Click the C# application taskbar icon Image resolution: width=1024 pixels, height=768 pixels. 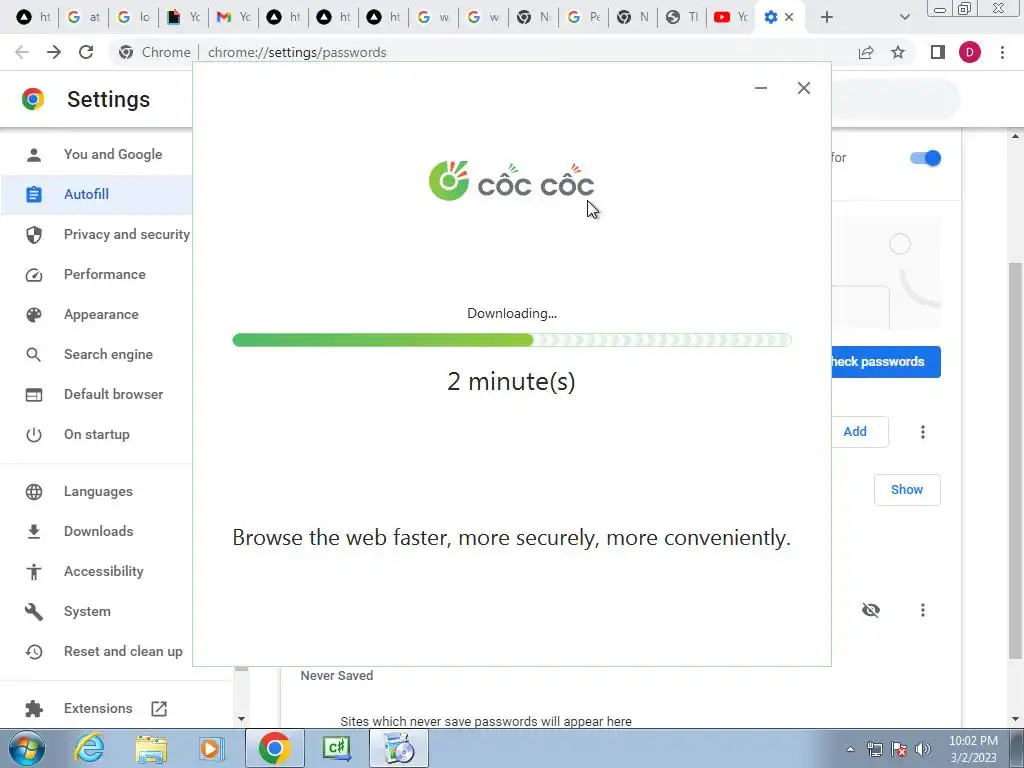coord(336,748)
